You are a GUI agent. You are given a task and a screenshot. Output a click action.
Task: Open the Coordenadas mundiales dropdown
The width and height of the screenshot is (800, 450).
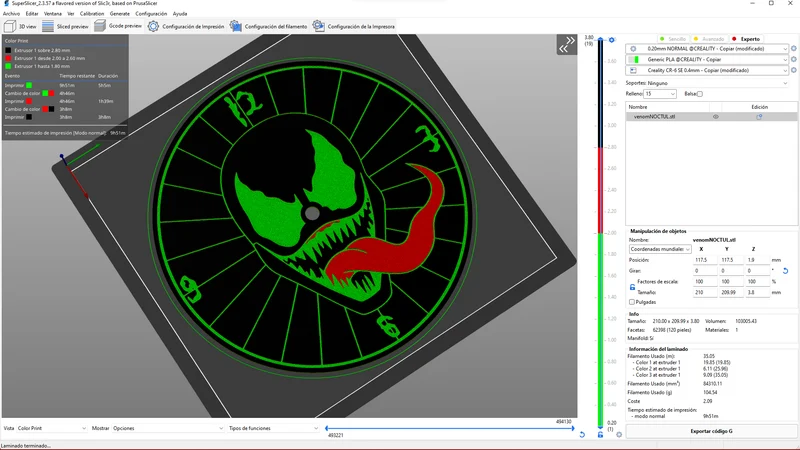click(660, 249)
